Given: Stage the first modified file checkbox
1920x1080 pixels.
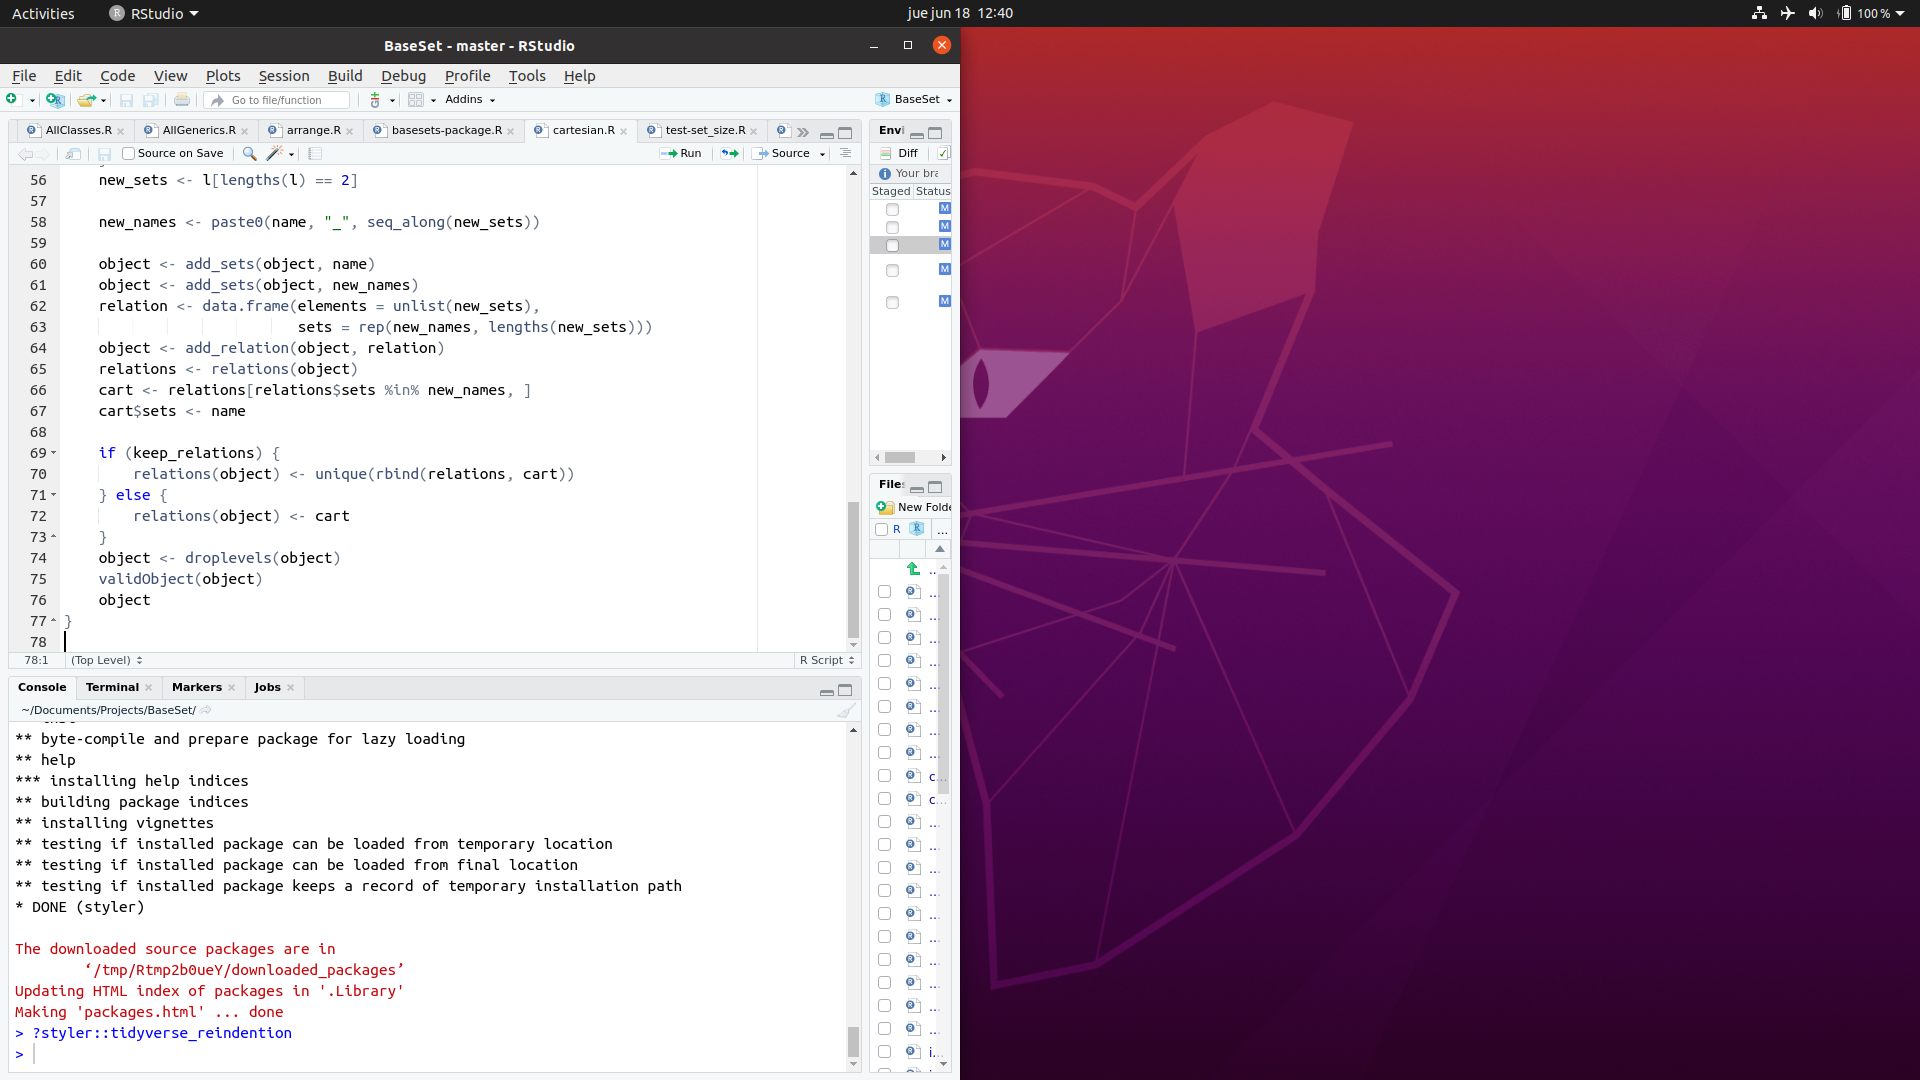Looking at the screenshot, I should [892, 210].
